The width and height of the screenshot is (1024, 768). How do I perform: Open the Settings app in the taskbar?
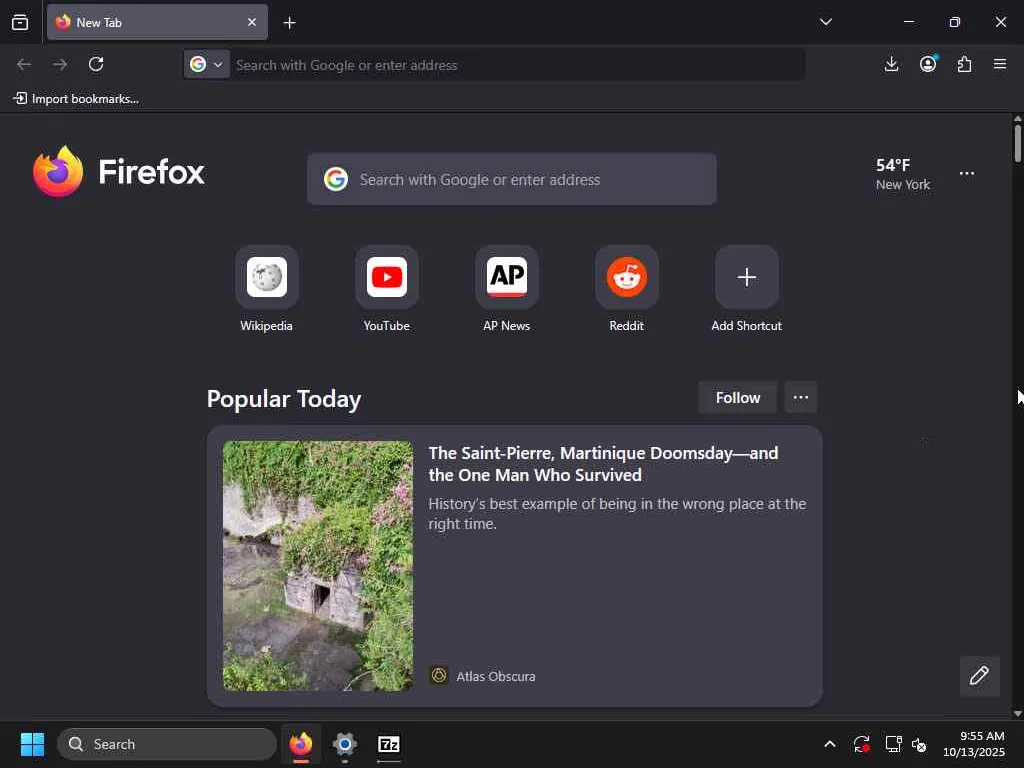click(x=345, y=744)
